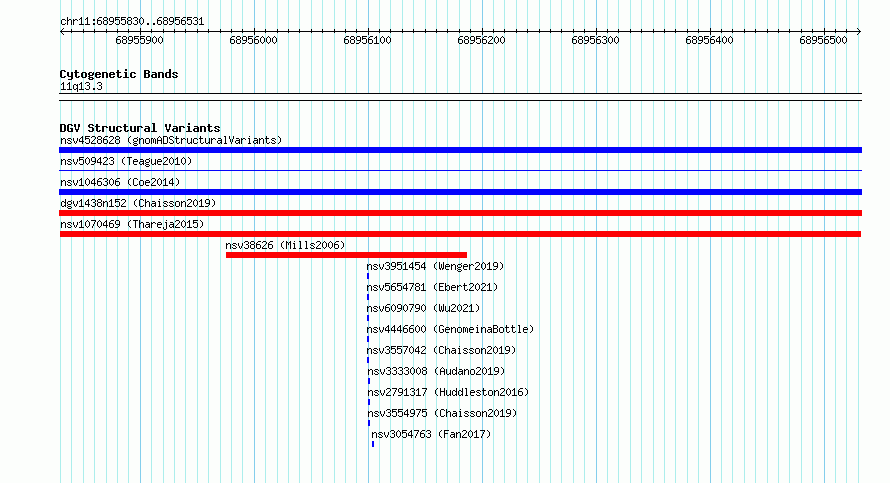Click the 68955900 ruler coordinate
The image size is (890, 483).
[139, 40]
